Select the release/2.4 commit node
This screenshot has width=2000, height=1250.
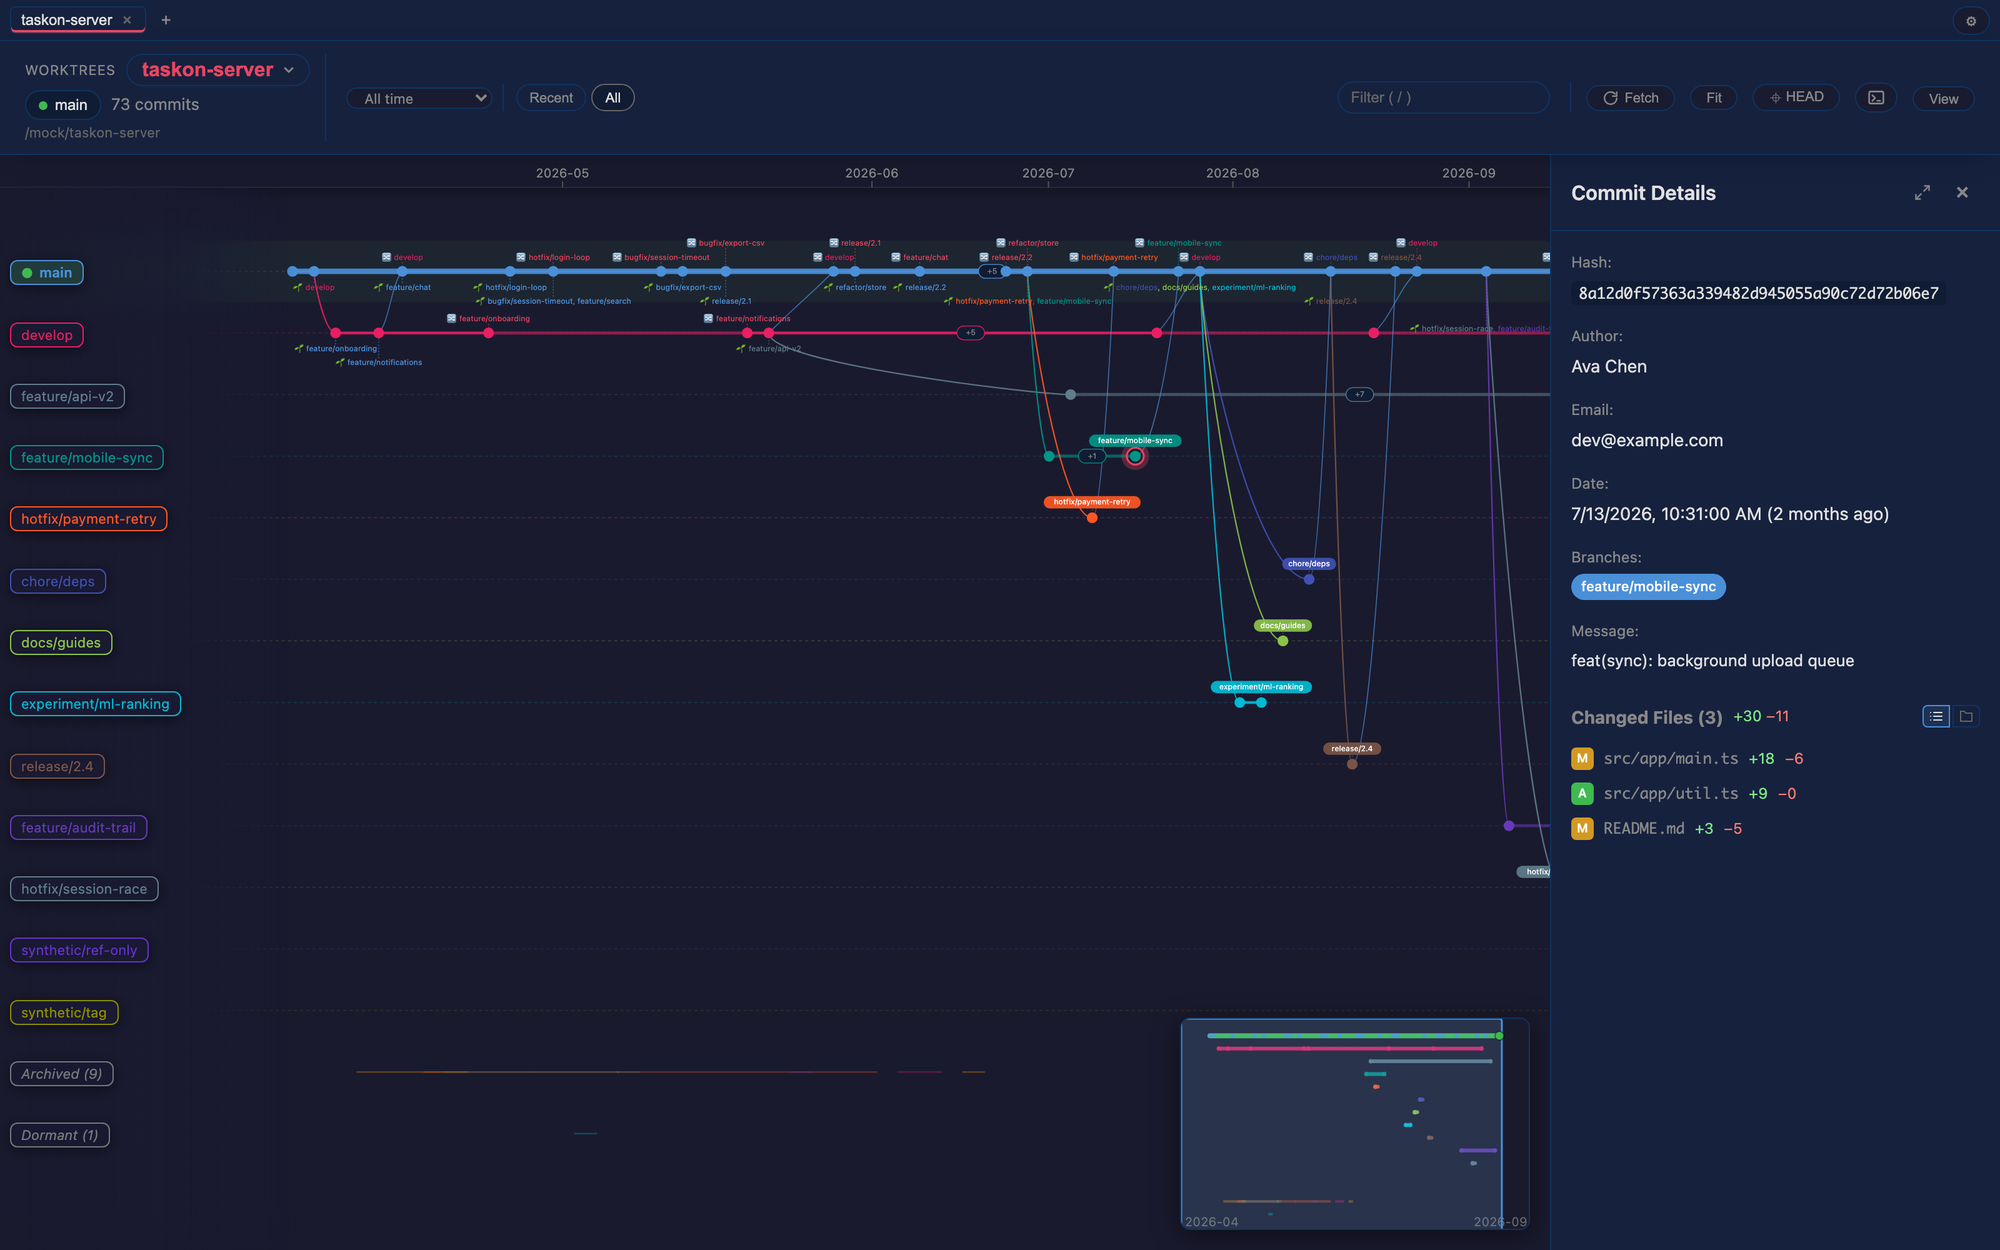pos(1352,764)
